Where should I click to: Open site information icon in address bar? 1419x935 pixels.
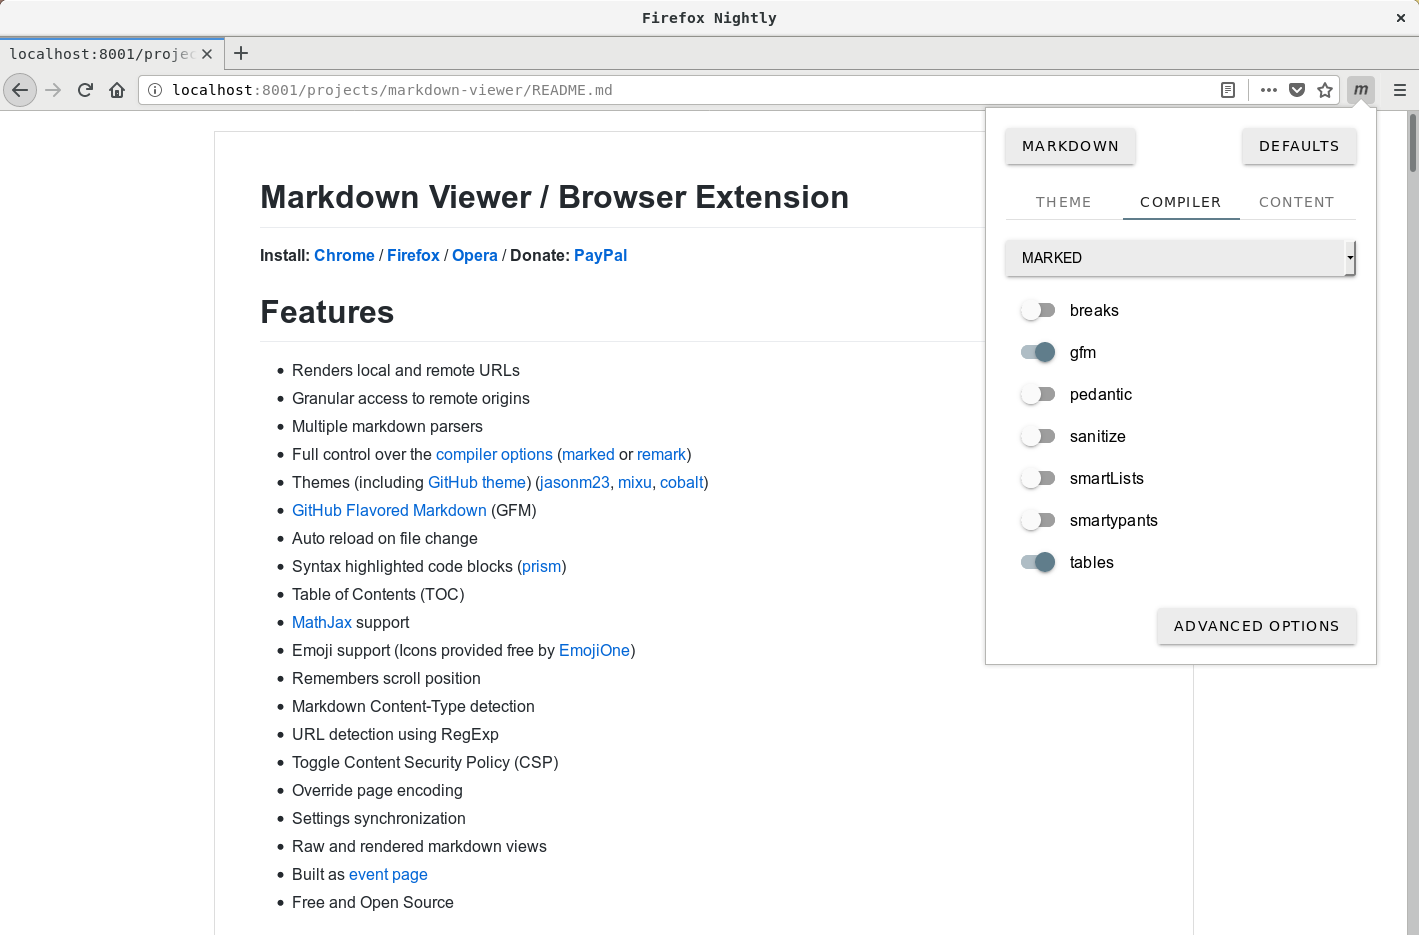[x=155, y=90]
